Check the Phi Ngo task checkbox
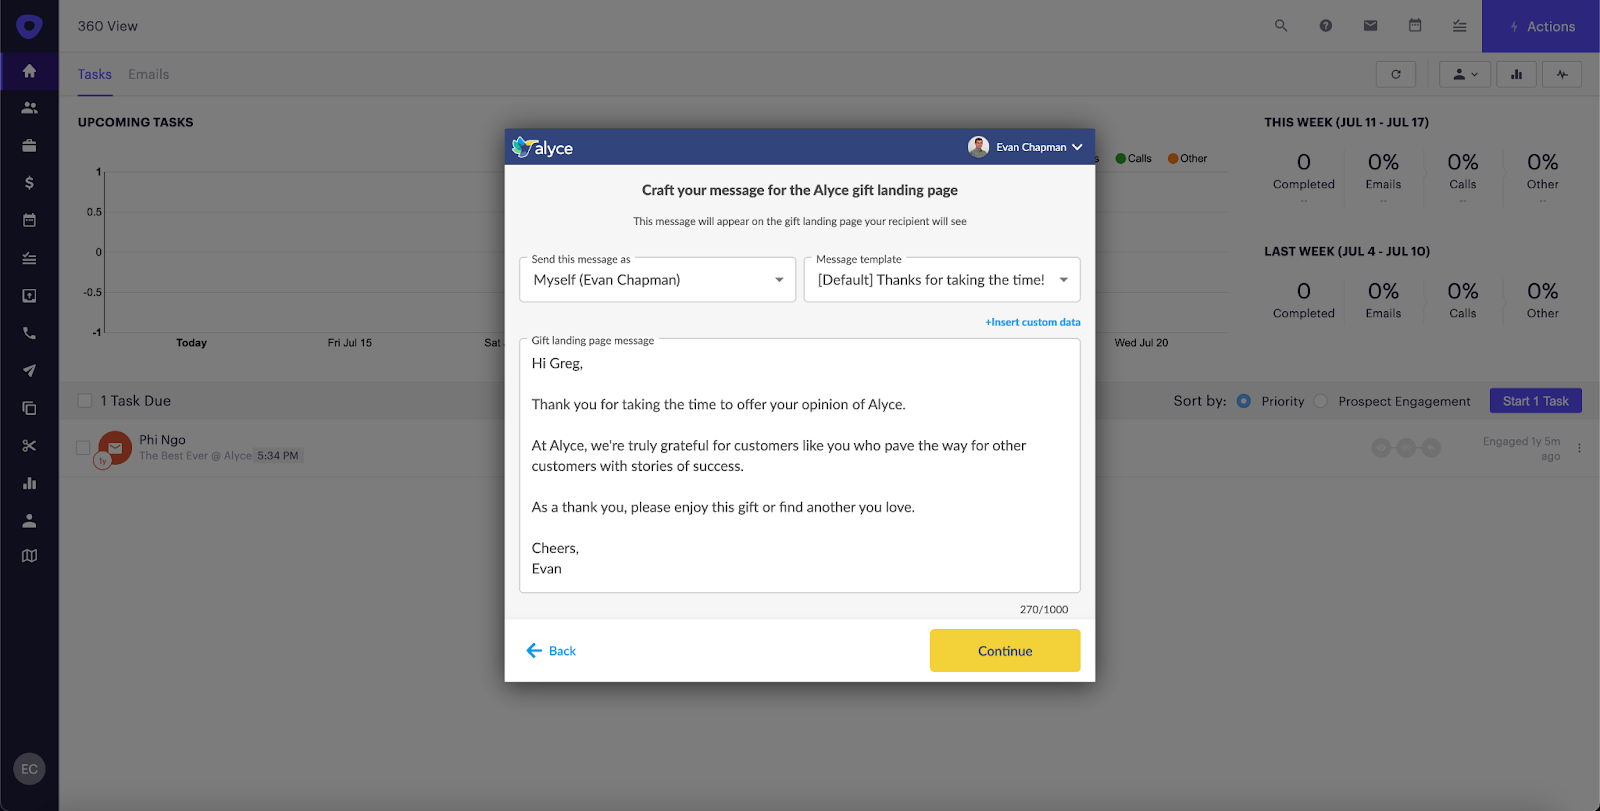 83,448
